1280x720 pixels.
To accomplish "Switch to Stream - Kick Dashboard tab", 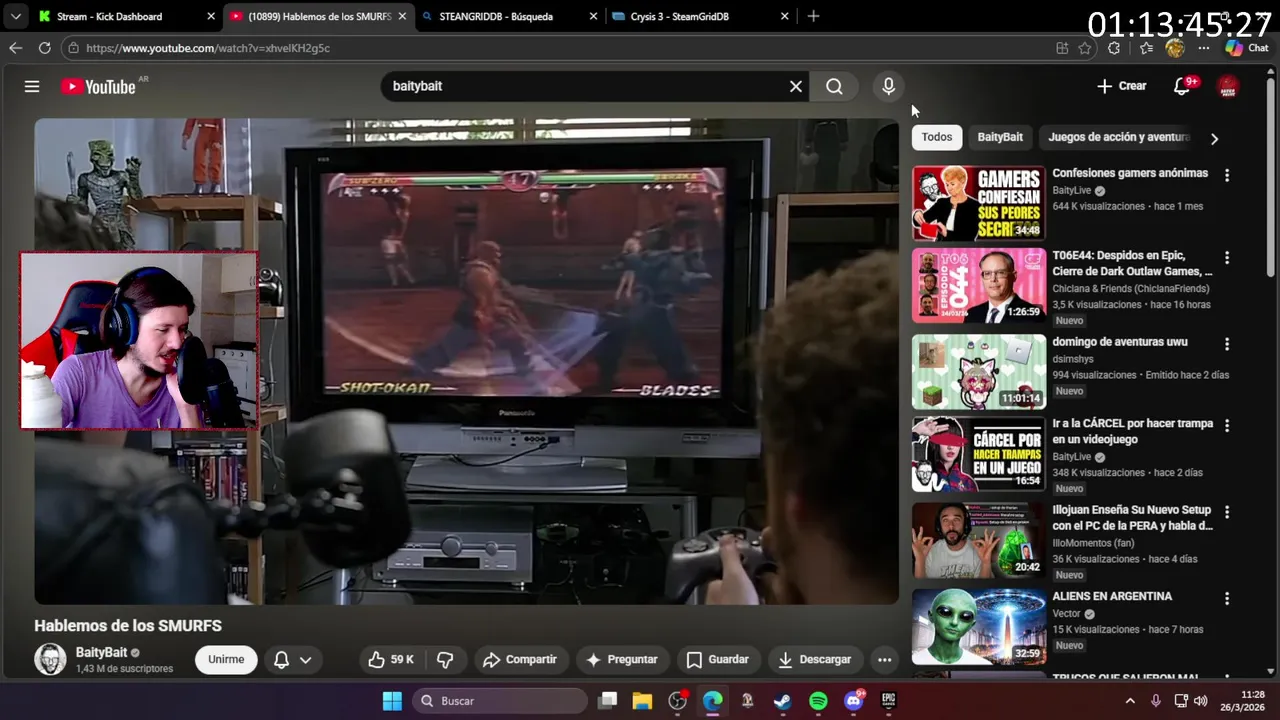I will (126, 16).
